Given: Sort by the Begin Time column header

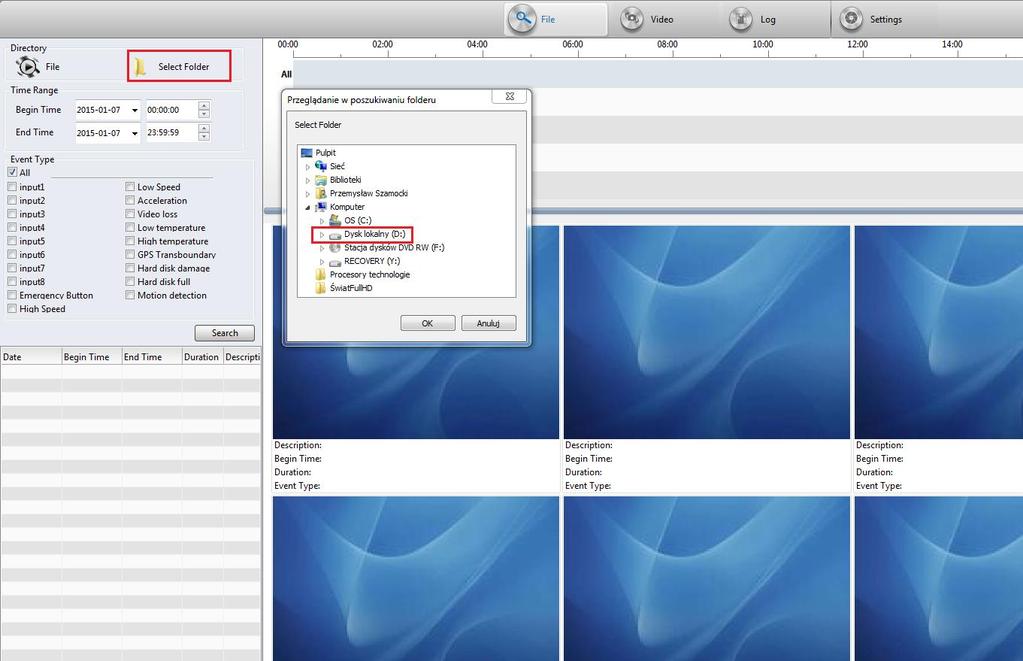Looking at the screenshot, I should (91, 357).
